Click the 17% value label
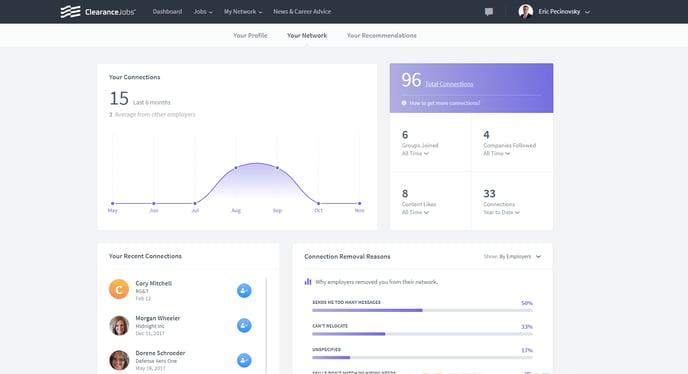Screen dimensions: 688x374 pos(527,350)
